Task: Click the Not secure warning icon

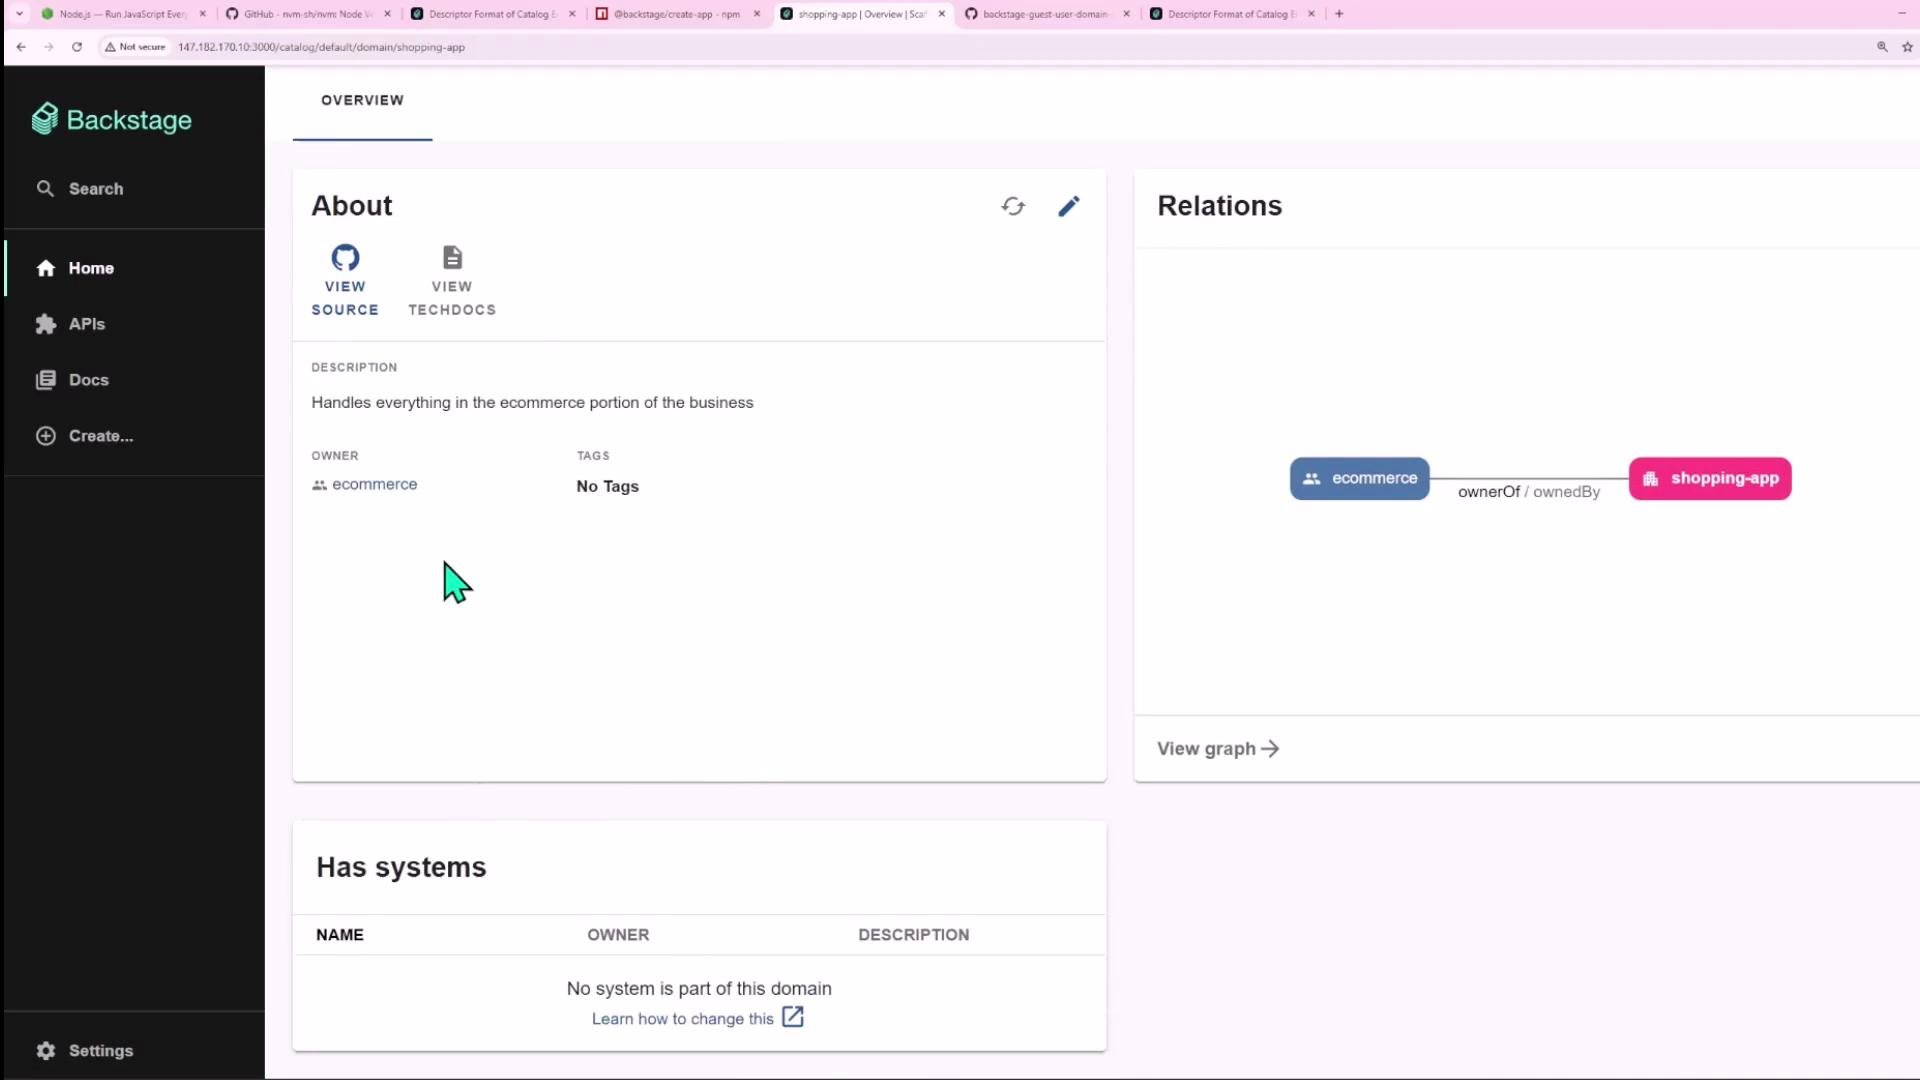Action: pyautogui.click(x=111, y=47)
